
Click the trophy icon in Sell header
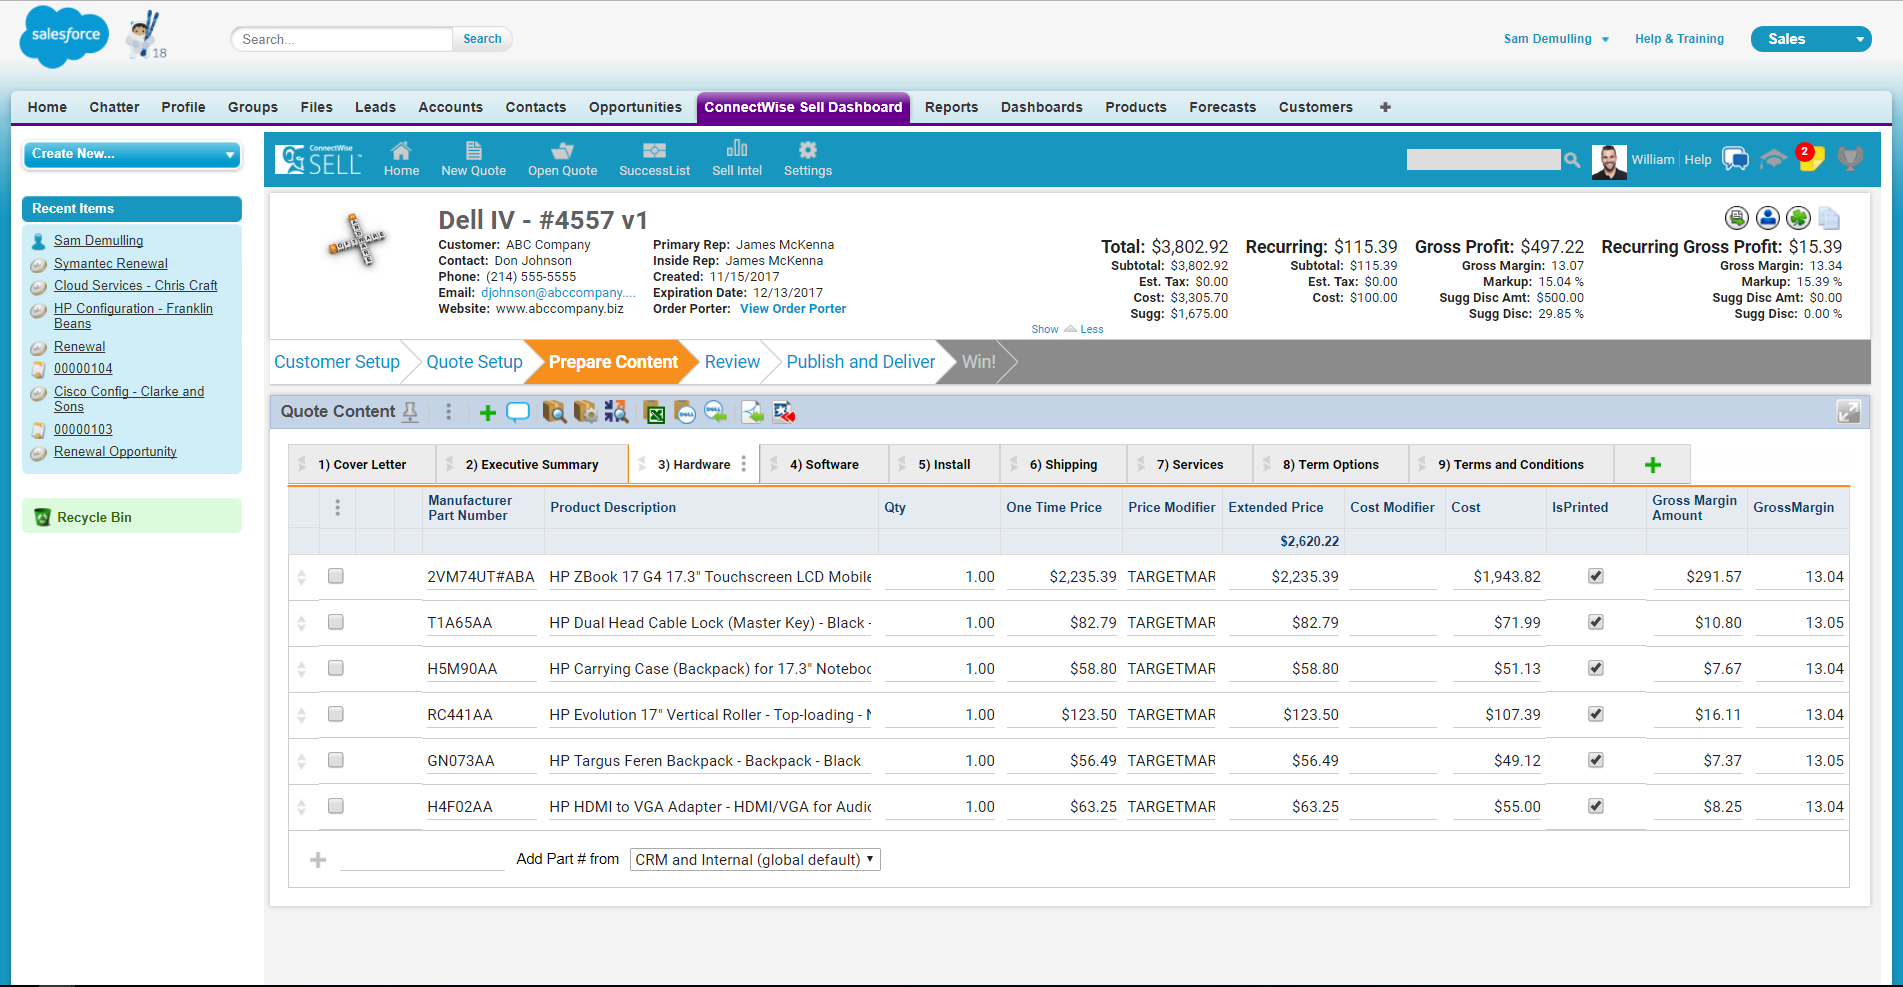pyautogui.click(x=1850, y=159)
